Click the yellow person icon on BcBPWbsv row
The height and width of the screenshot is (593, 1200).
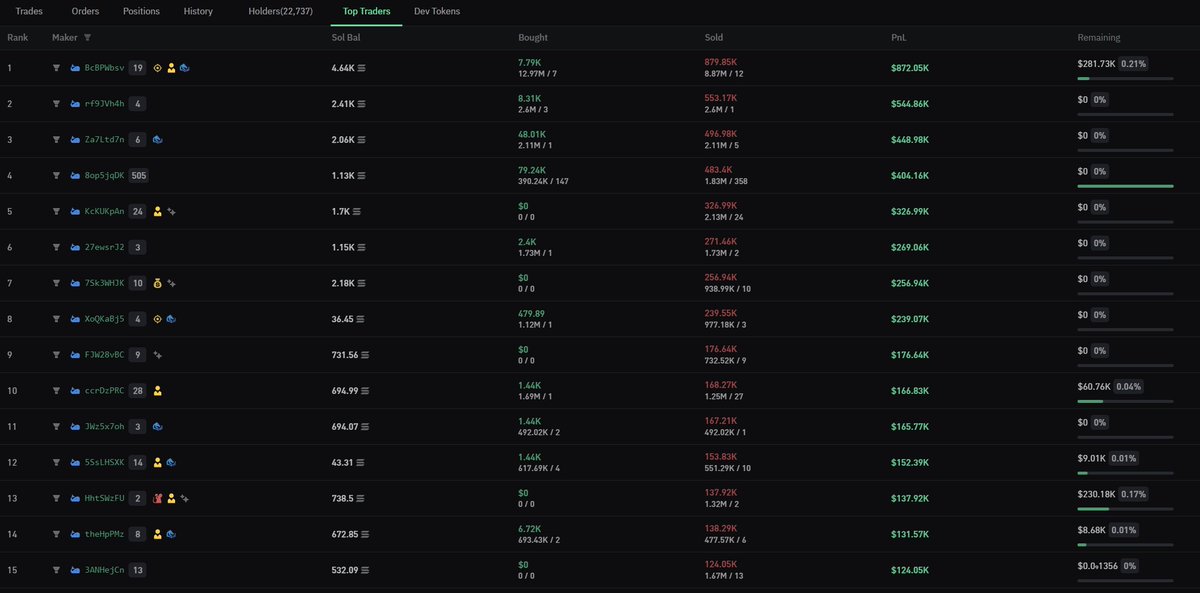[171, 68]
